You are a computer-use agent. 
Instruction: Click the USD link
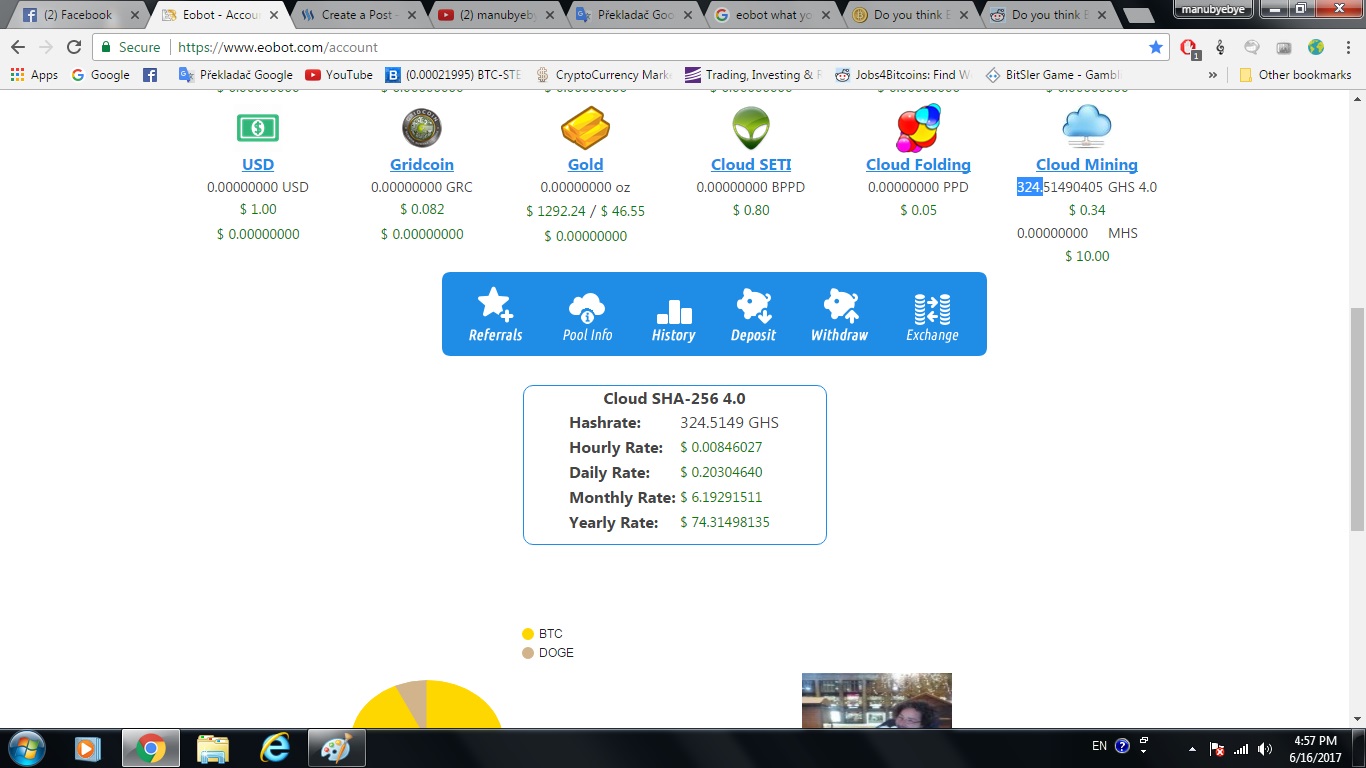tap(258, 165)
